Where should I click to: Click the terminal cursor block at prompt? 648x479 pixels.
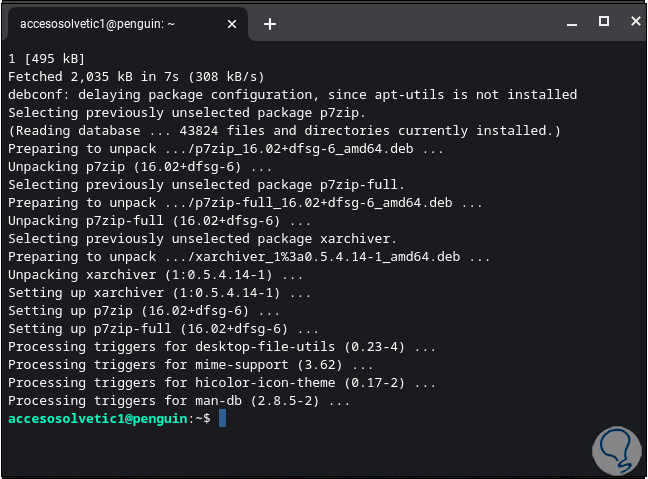tap(222, 418)
